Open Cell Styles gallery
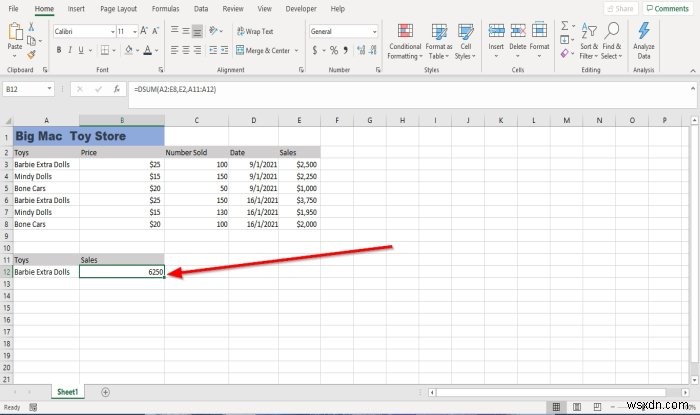The height and width of the screenshot is (415, 700). click(x=465, y=42)
